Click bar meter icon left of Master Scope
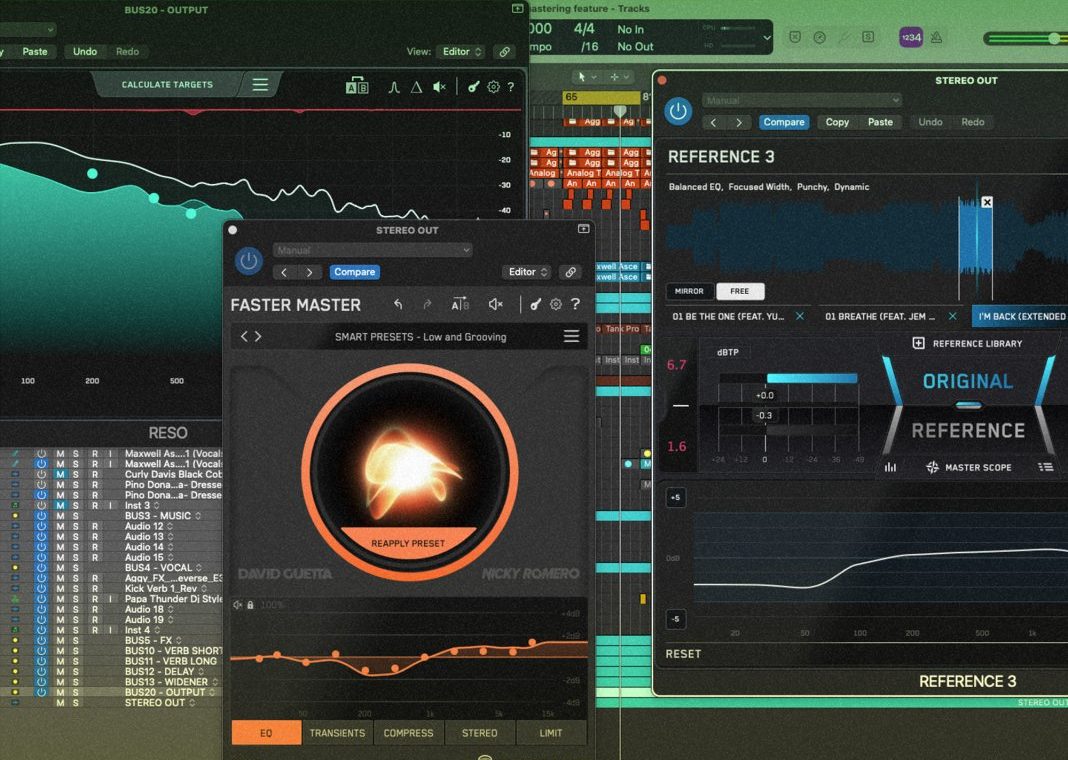The height and width of the screenshot is (760, 1068). [890, 467]
